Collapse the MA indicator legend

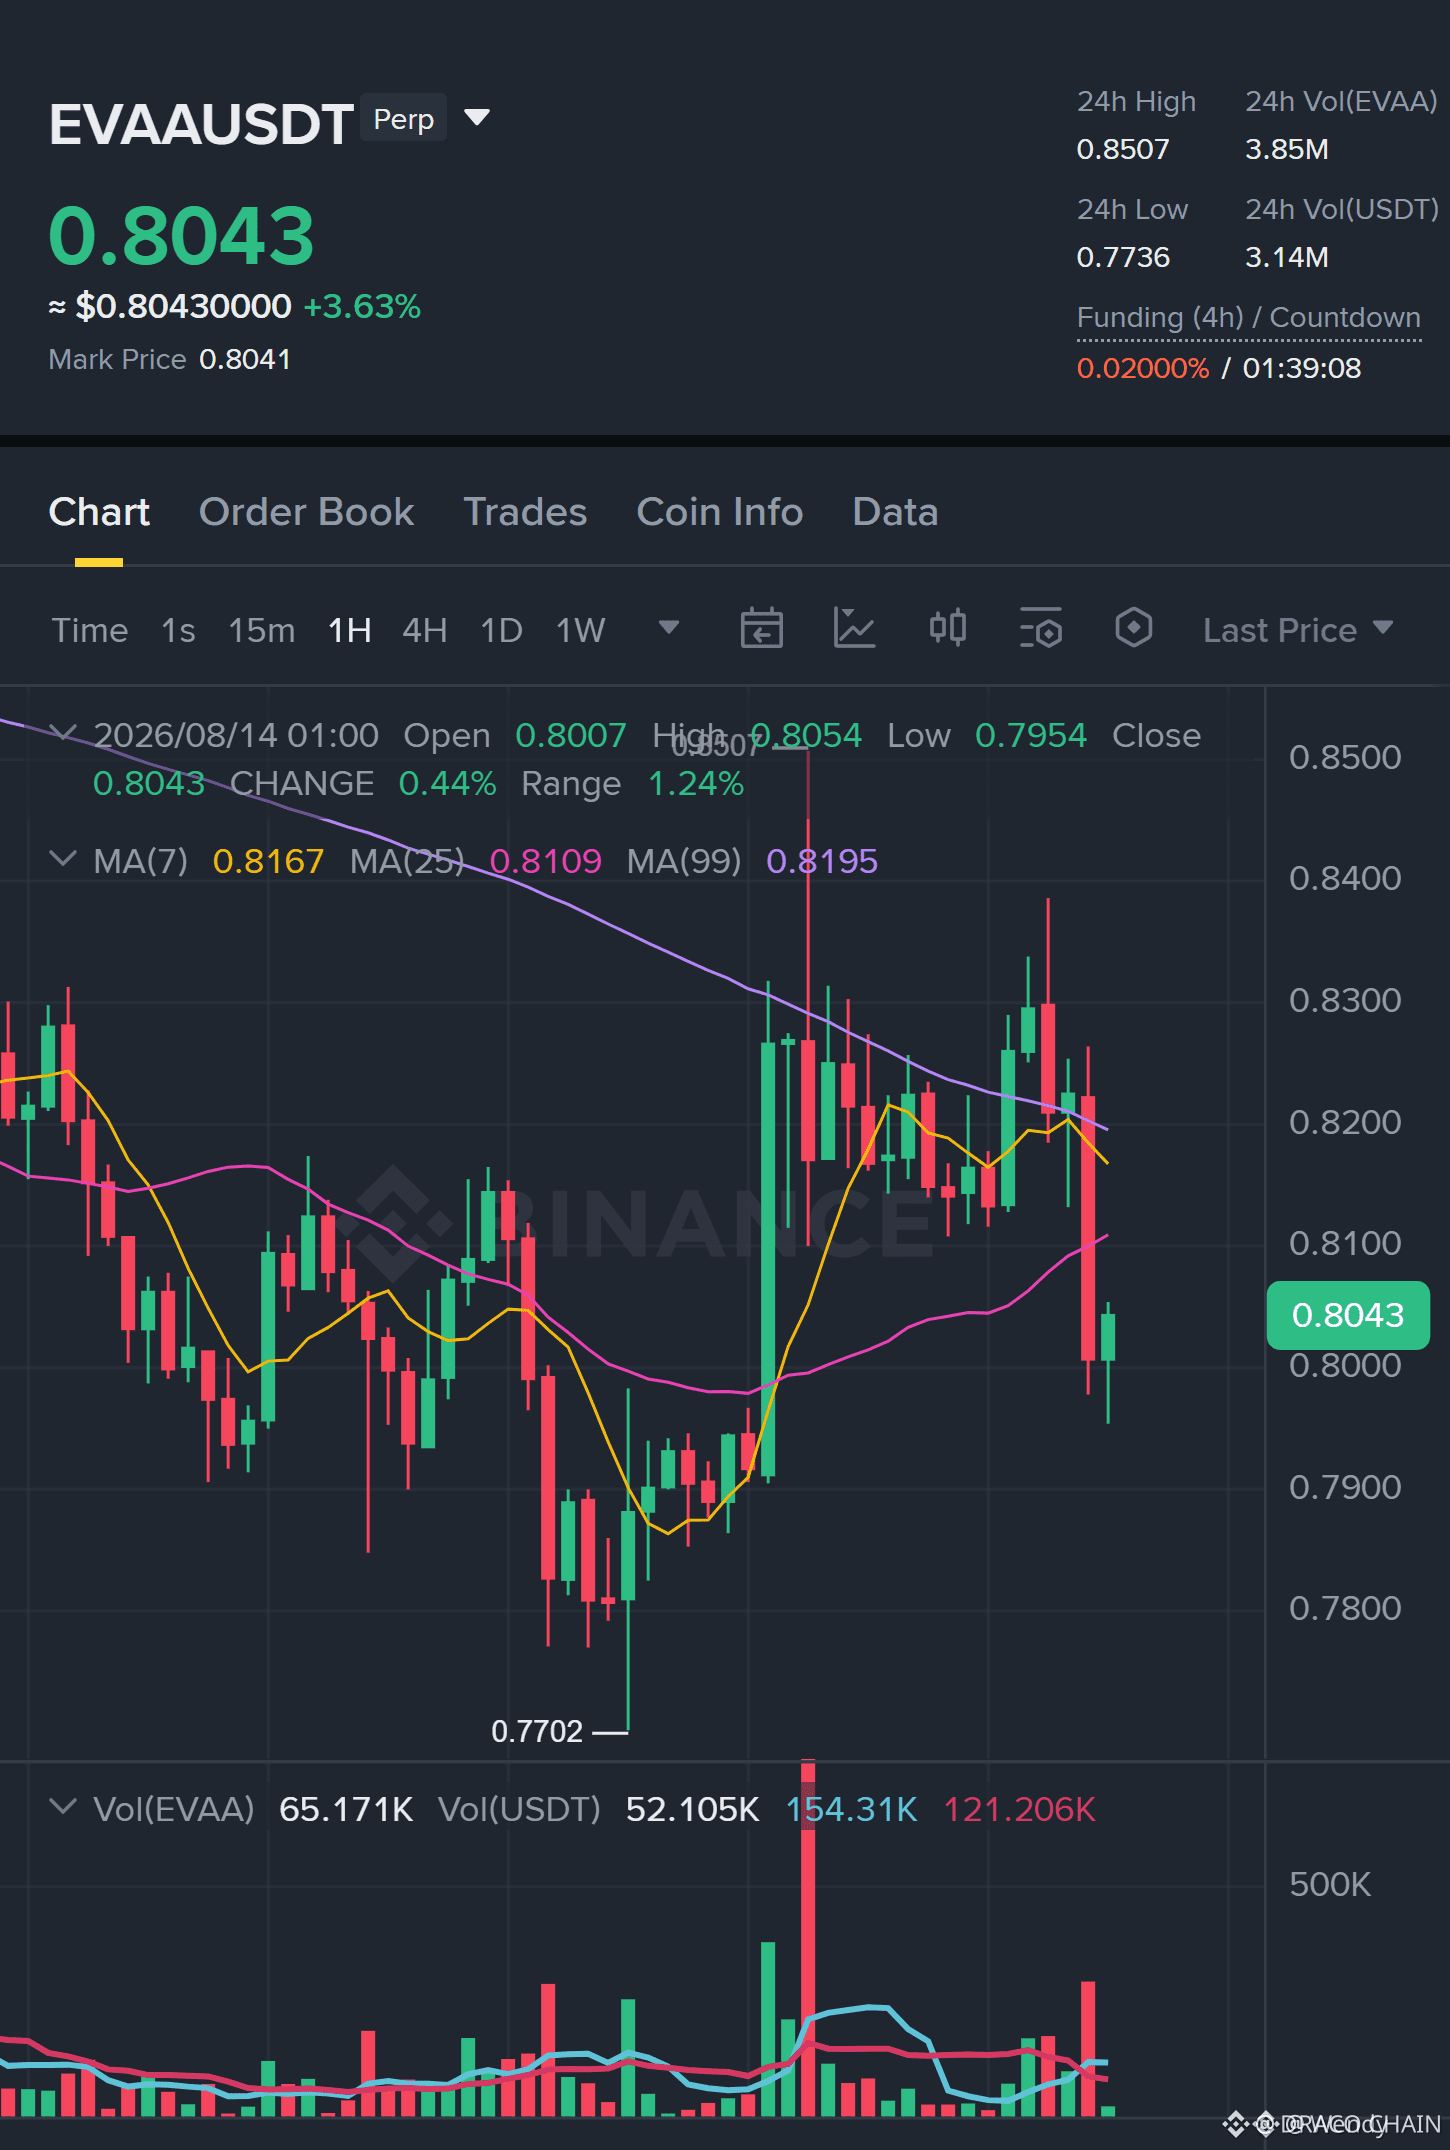tap(63, 860)
